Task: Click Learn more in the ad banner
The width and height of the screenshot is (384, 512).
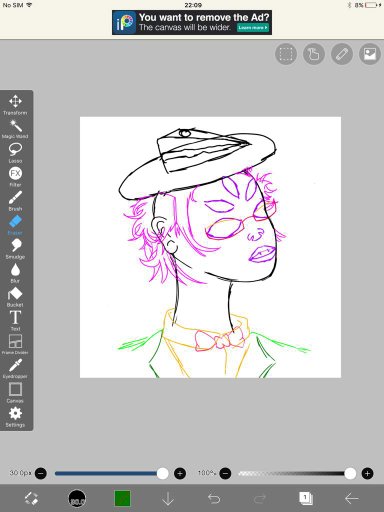Action: coord(253,28)
